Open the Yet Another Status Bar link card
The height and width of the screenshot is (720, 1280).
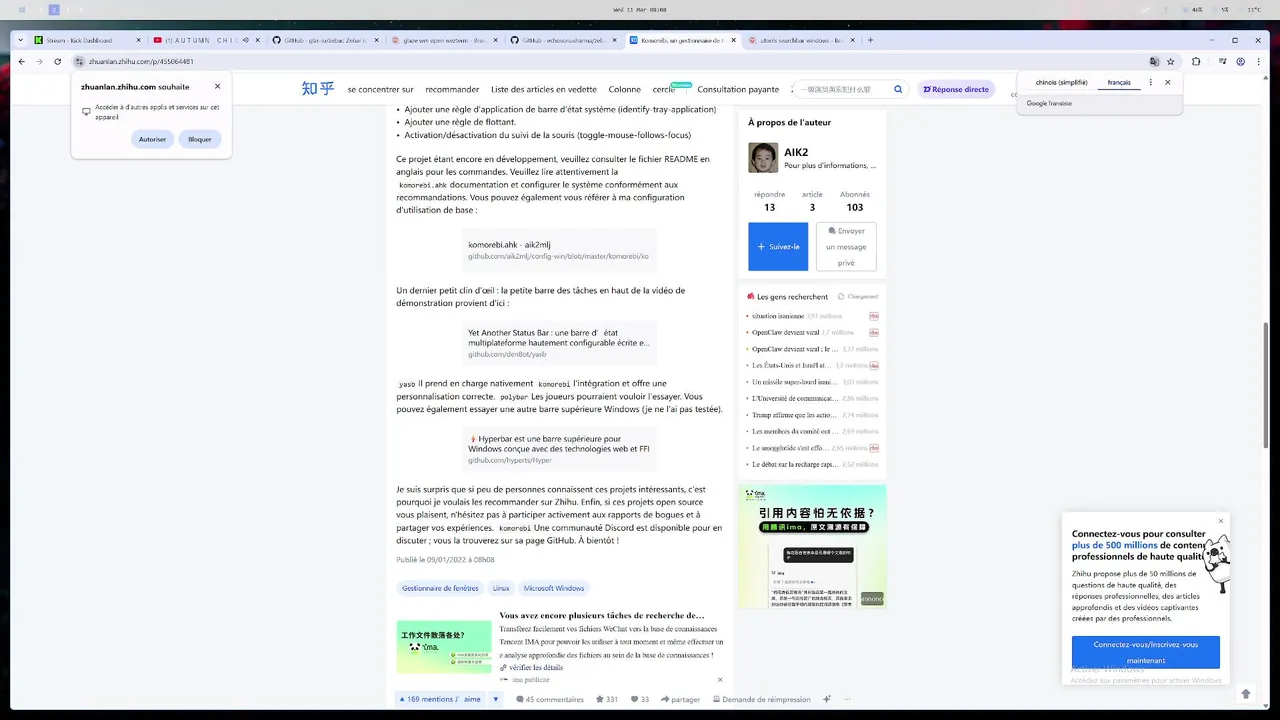click(559, 343)
